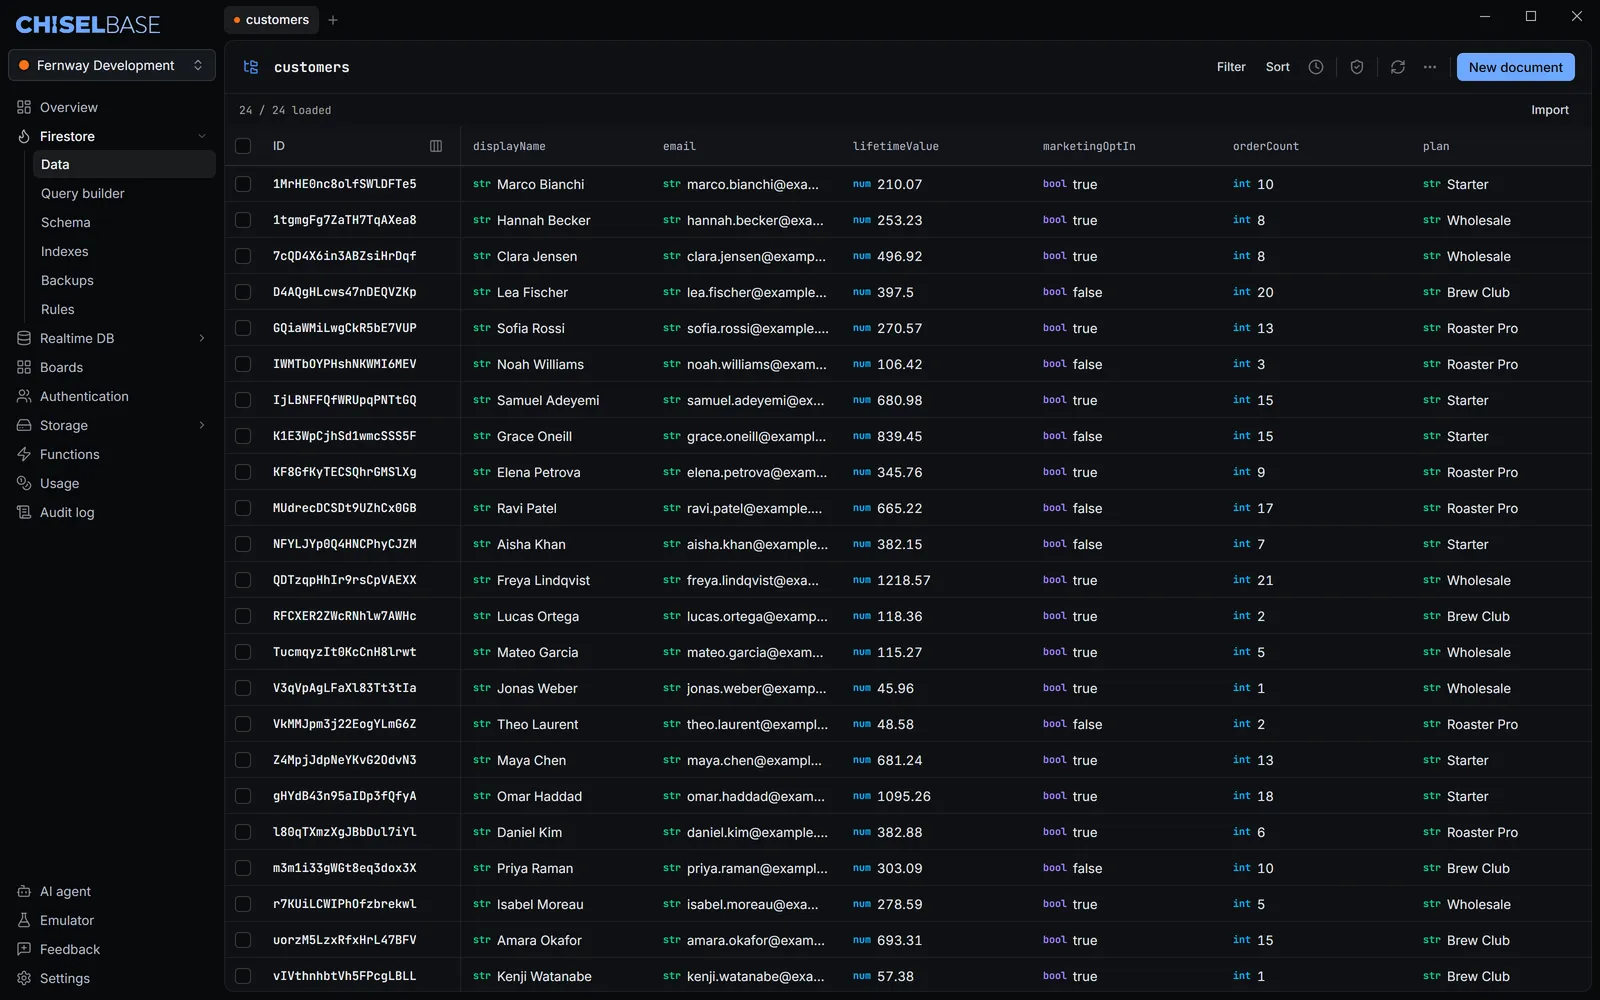Viewport: 1600px width, 1000px height.
Task: Check the Kenji Watanabe row checkbox
Action: point(243,976)
